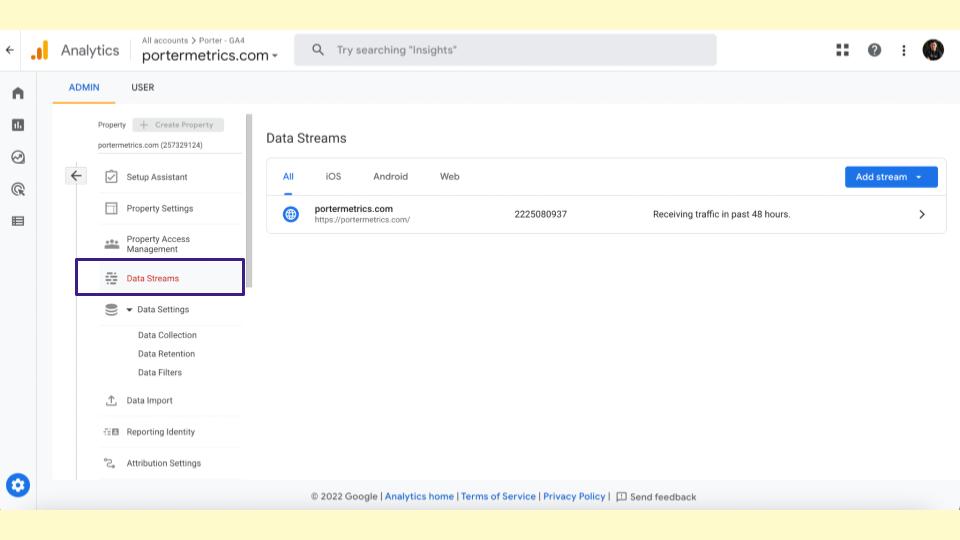Viewport: 960px width, 540px height.
Task: Click the property column back arrow button
Action: click(76, 176)
